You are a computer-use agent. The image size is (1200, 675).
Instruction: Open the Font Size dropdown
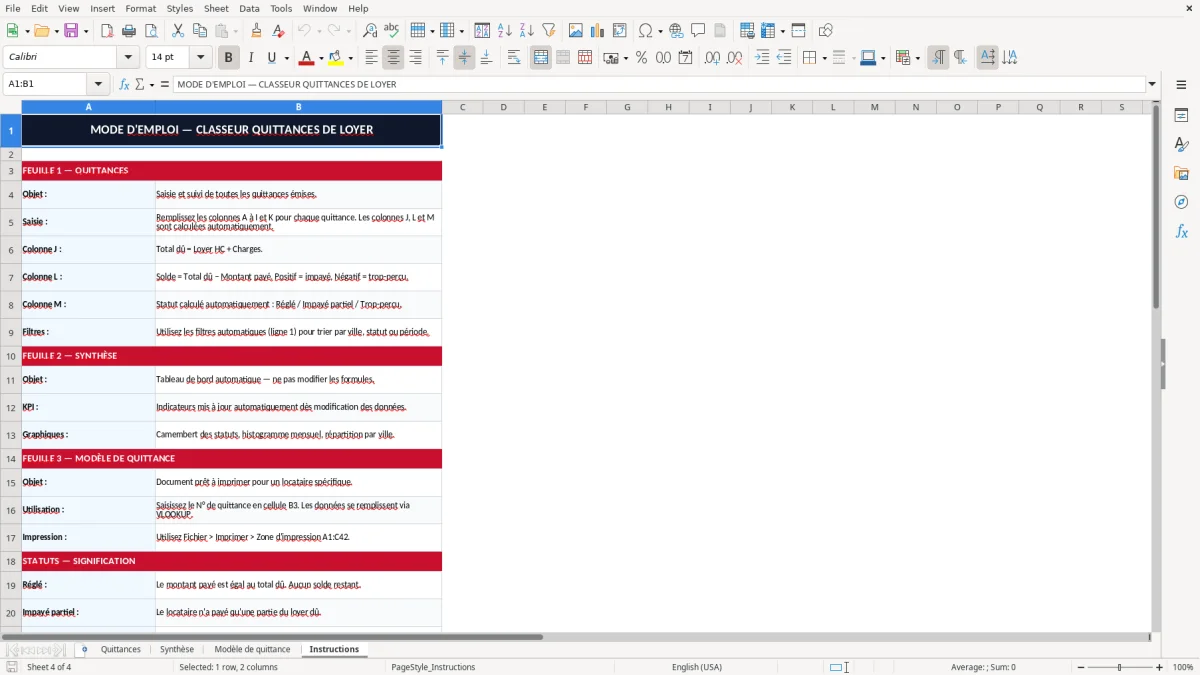coord(201,58)
